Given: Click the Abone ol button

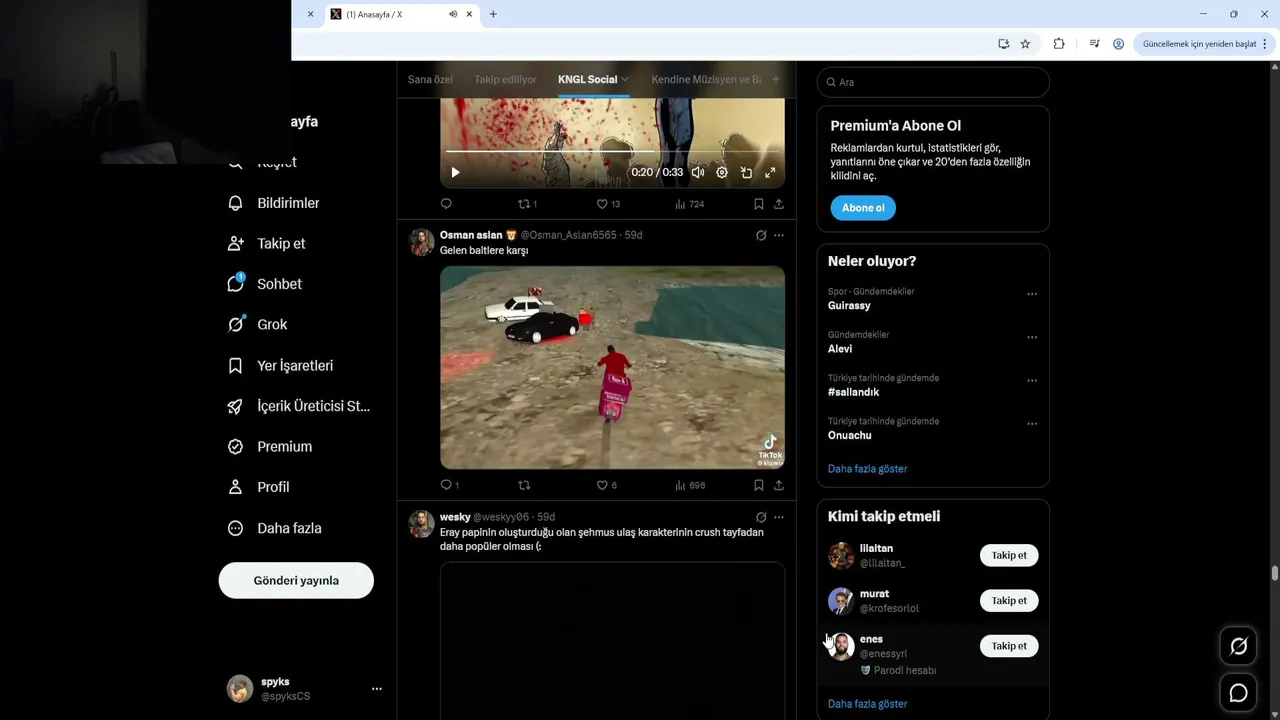Looking at the screenshot, I should tap(863, 208).
